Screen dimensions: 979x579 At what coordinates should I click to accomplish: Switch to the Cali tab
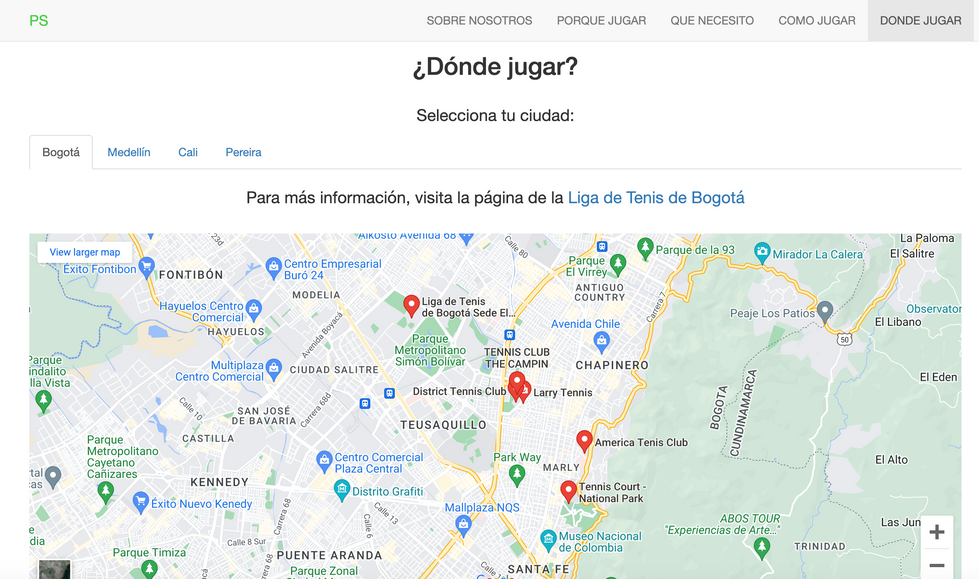click(x=188, y=152)
